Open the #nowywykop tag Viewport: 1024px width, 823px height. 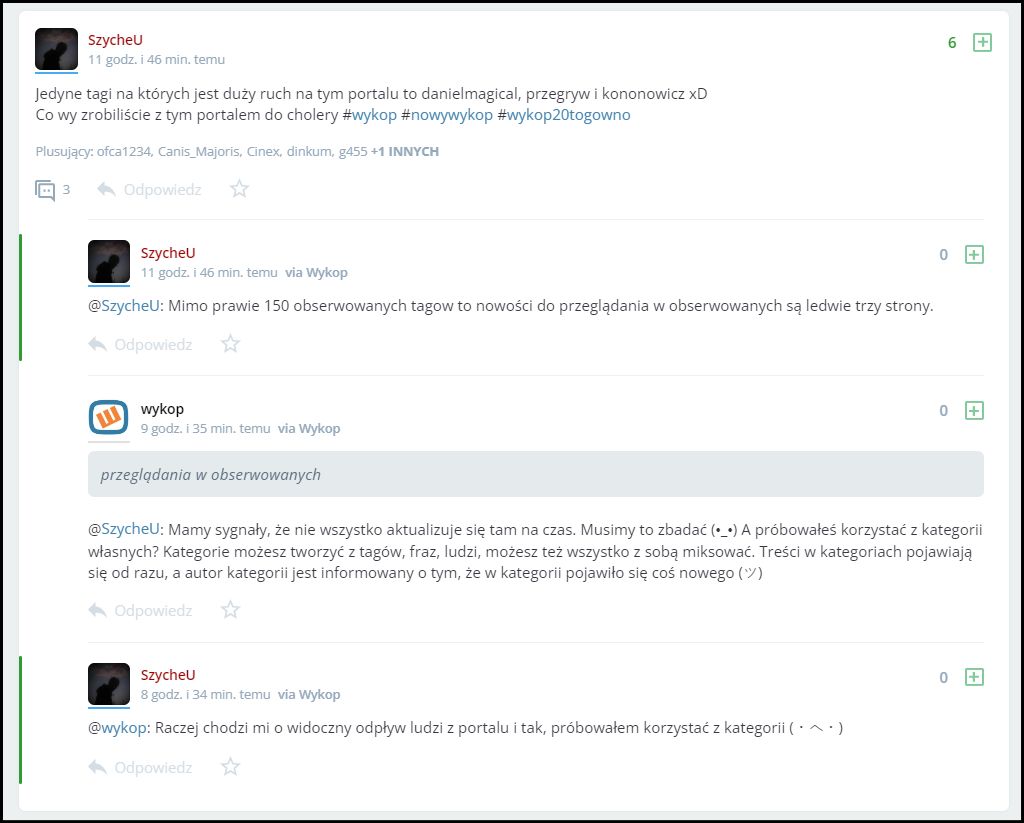click(447, 115)
